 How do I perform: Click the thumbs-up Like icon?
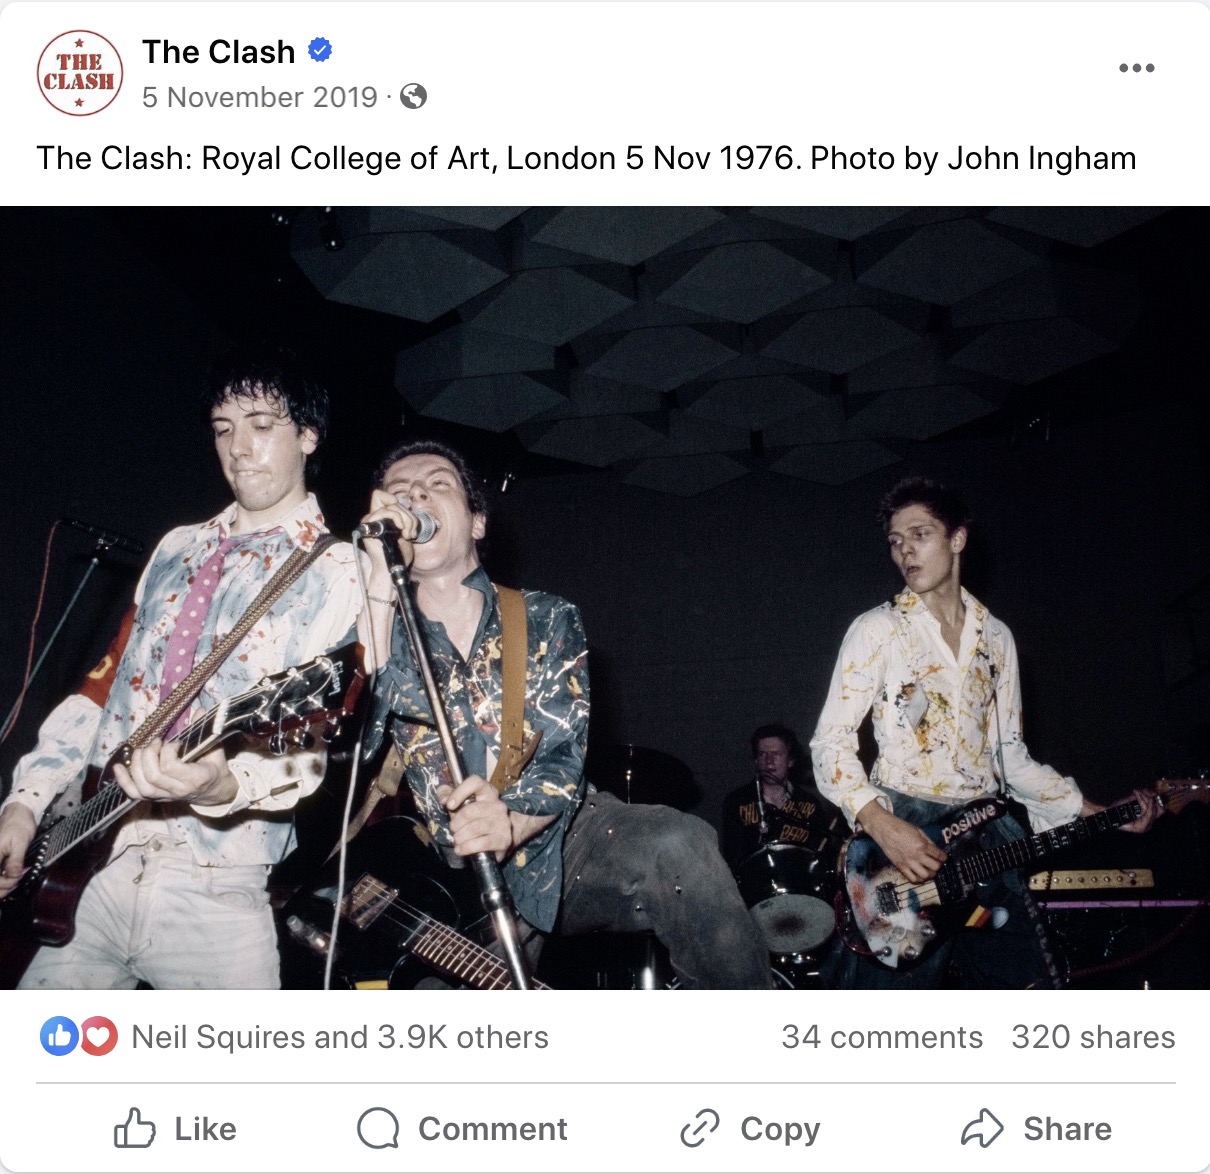tap(134, 1128)
